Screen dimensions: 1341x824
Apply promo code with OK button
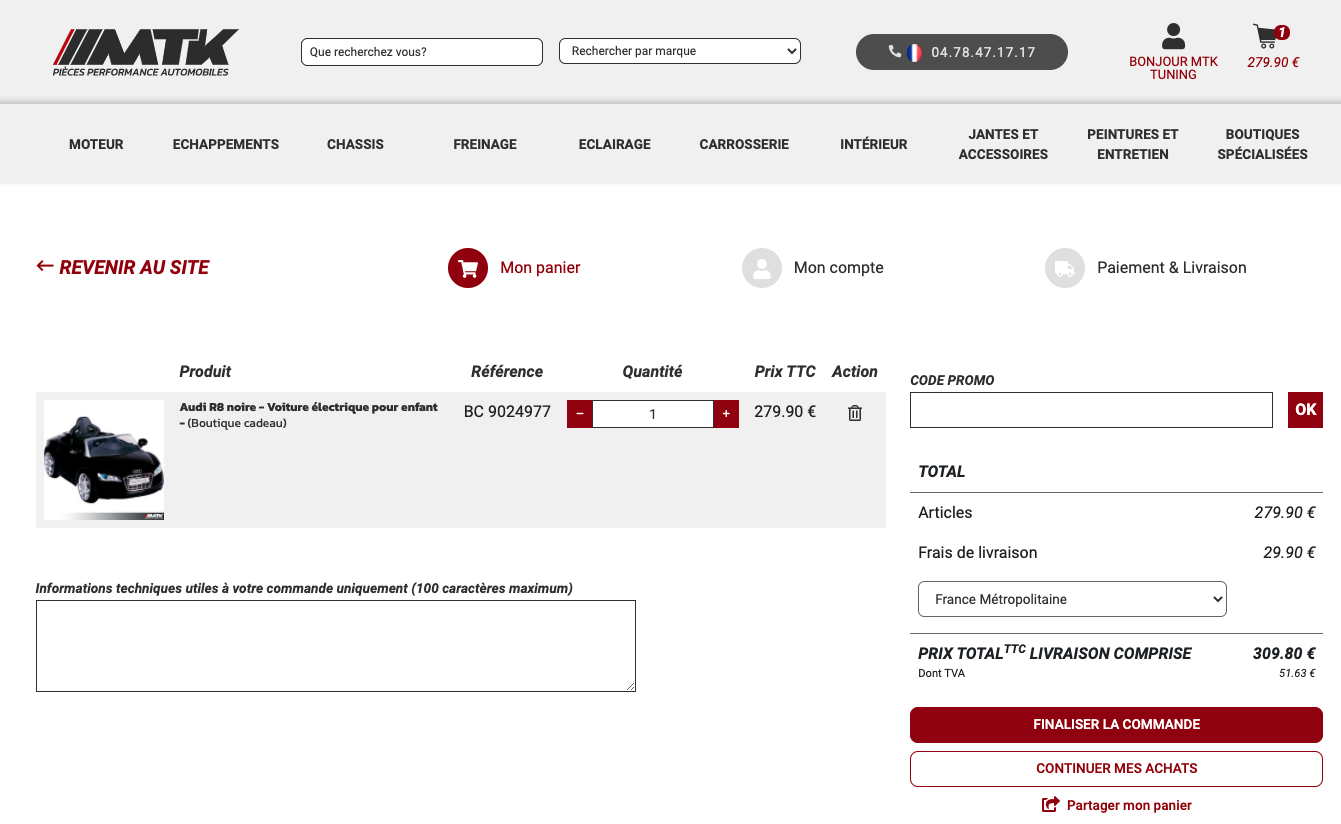(1306, 410)
